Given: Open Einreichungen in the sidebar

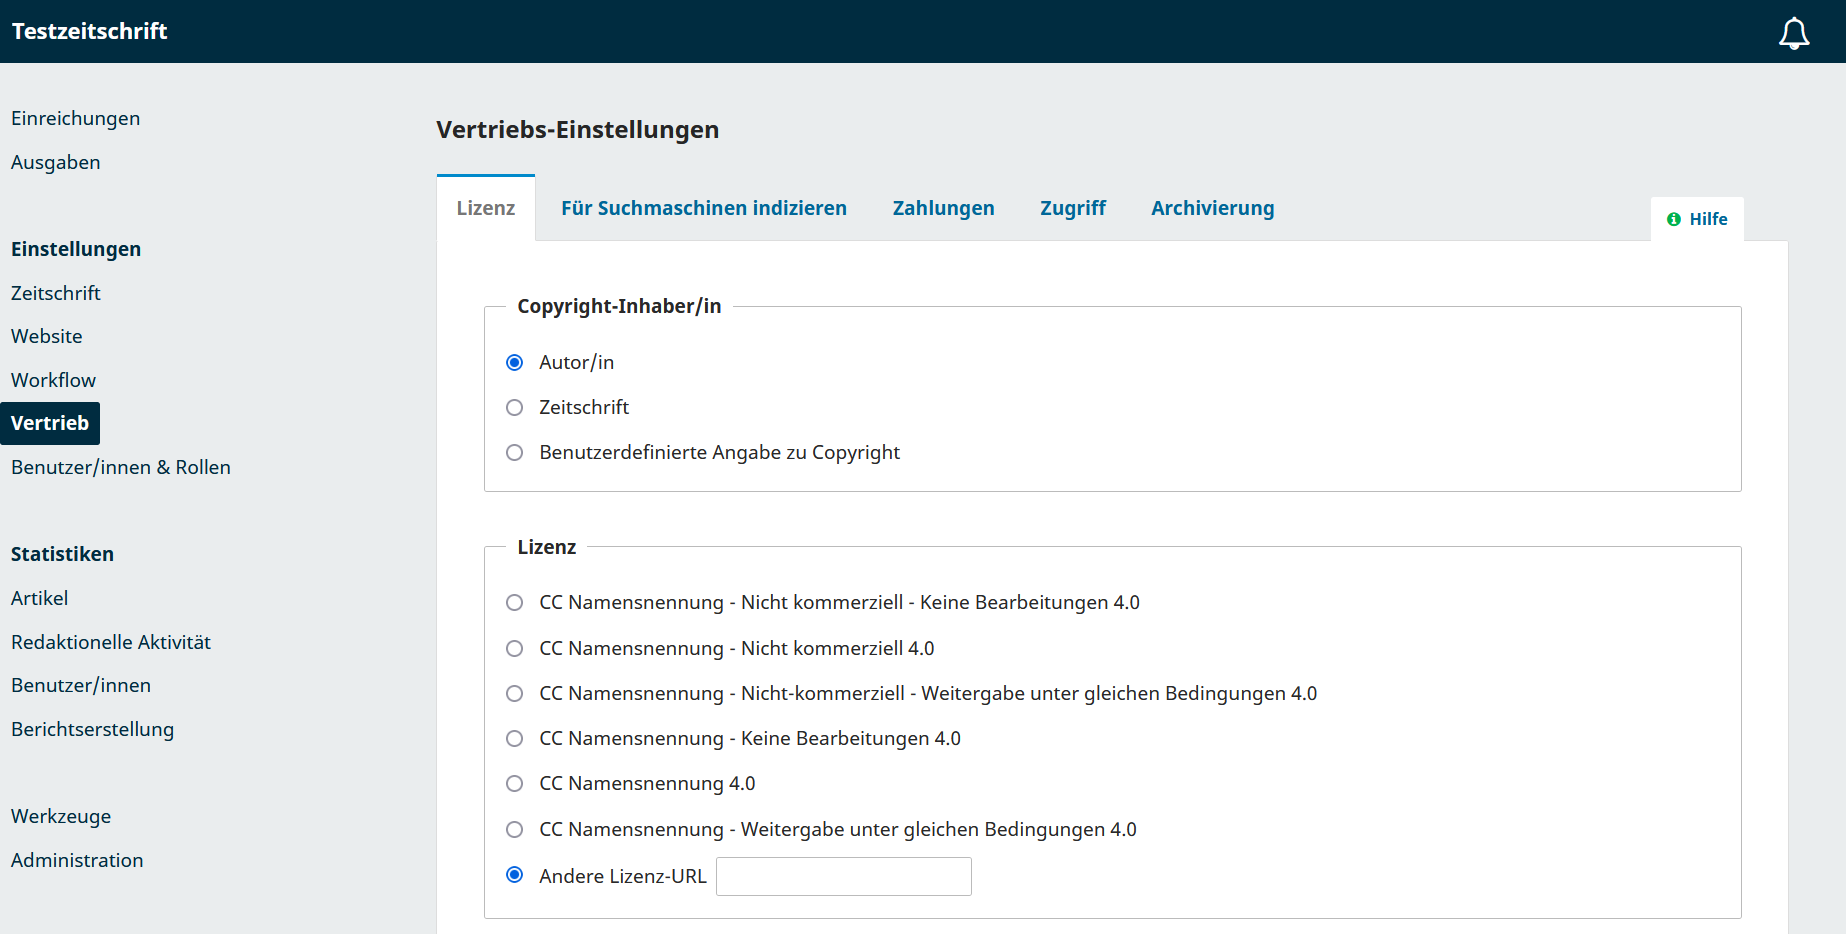Looking at the screenshot, I should pyautogui.click(x=75, y=118).
